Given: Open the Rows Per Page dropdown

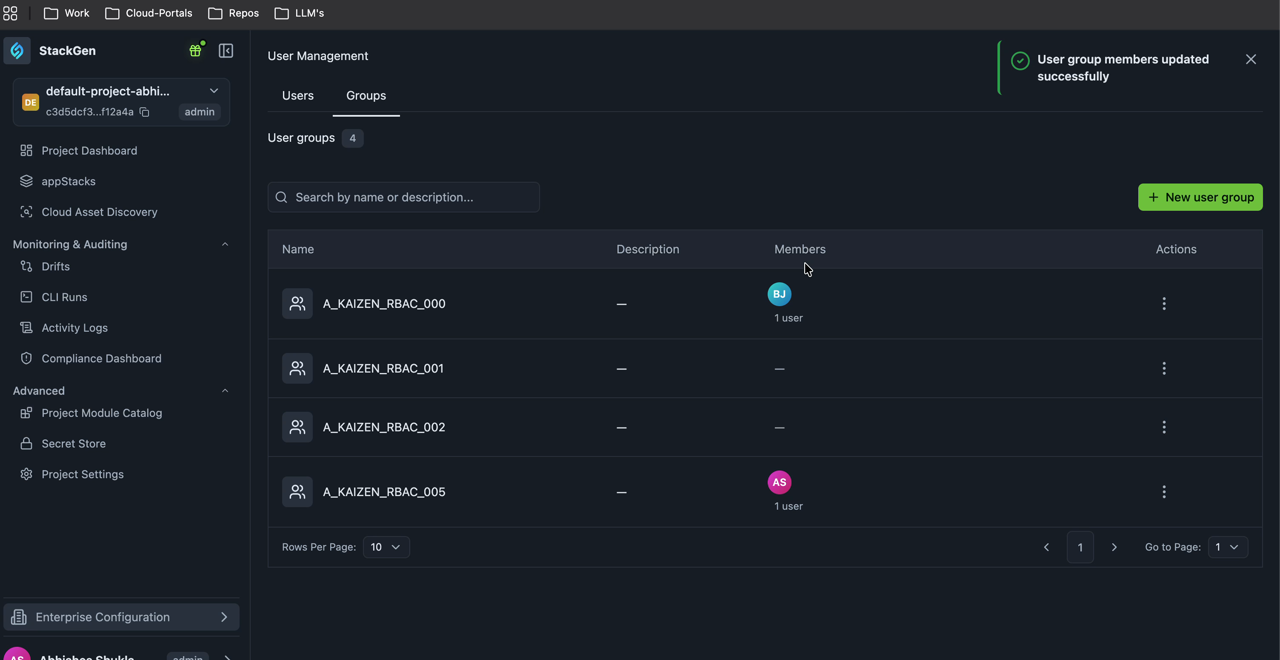Looking at the screenshot, I should (386, 547).
